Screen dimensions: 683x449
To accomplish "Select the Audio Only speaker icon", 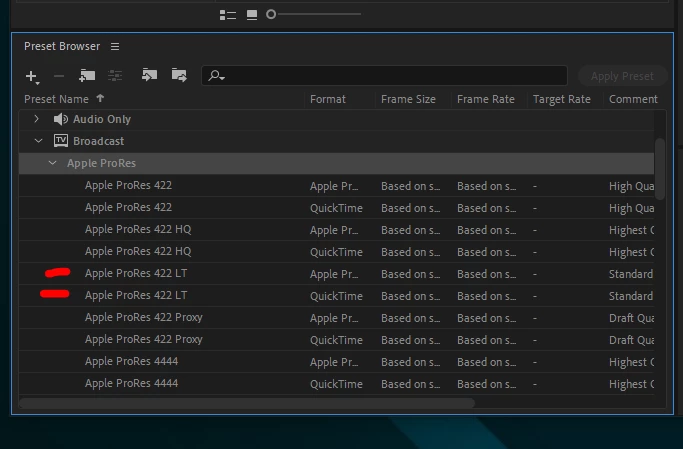I will (61, 119).
